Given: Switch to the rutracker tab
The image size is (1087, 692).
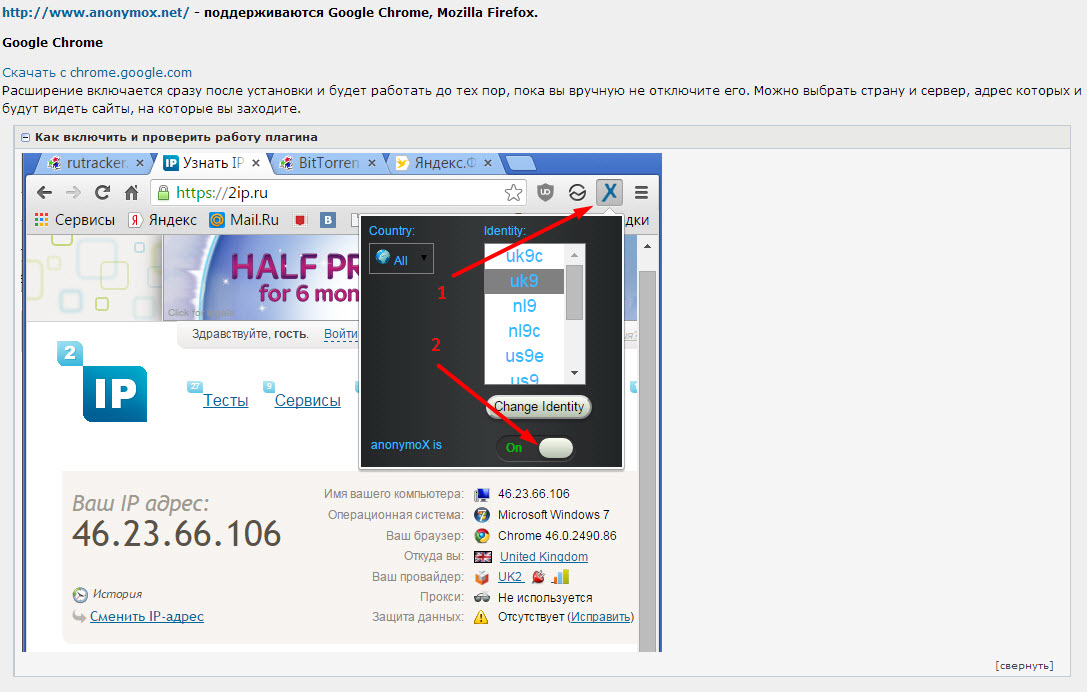Looking at the screenshot, I should [x=96, y=163].
